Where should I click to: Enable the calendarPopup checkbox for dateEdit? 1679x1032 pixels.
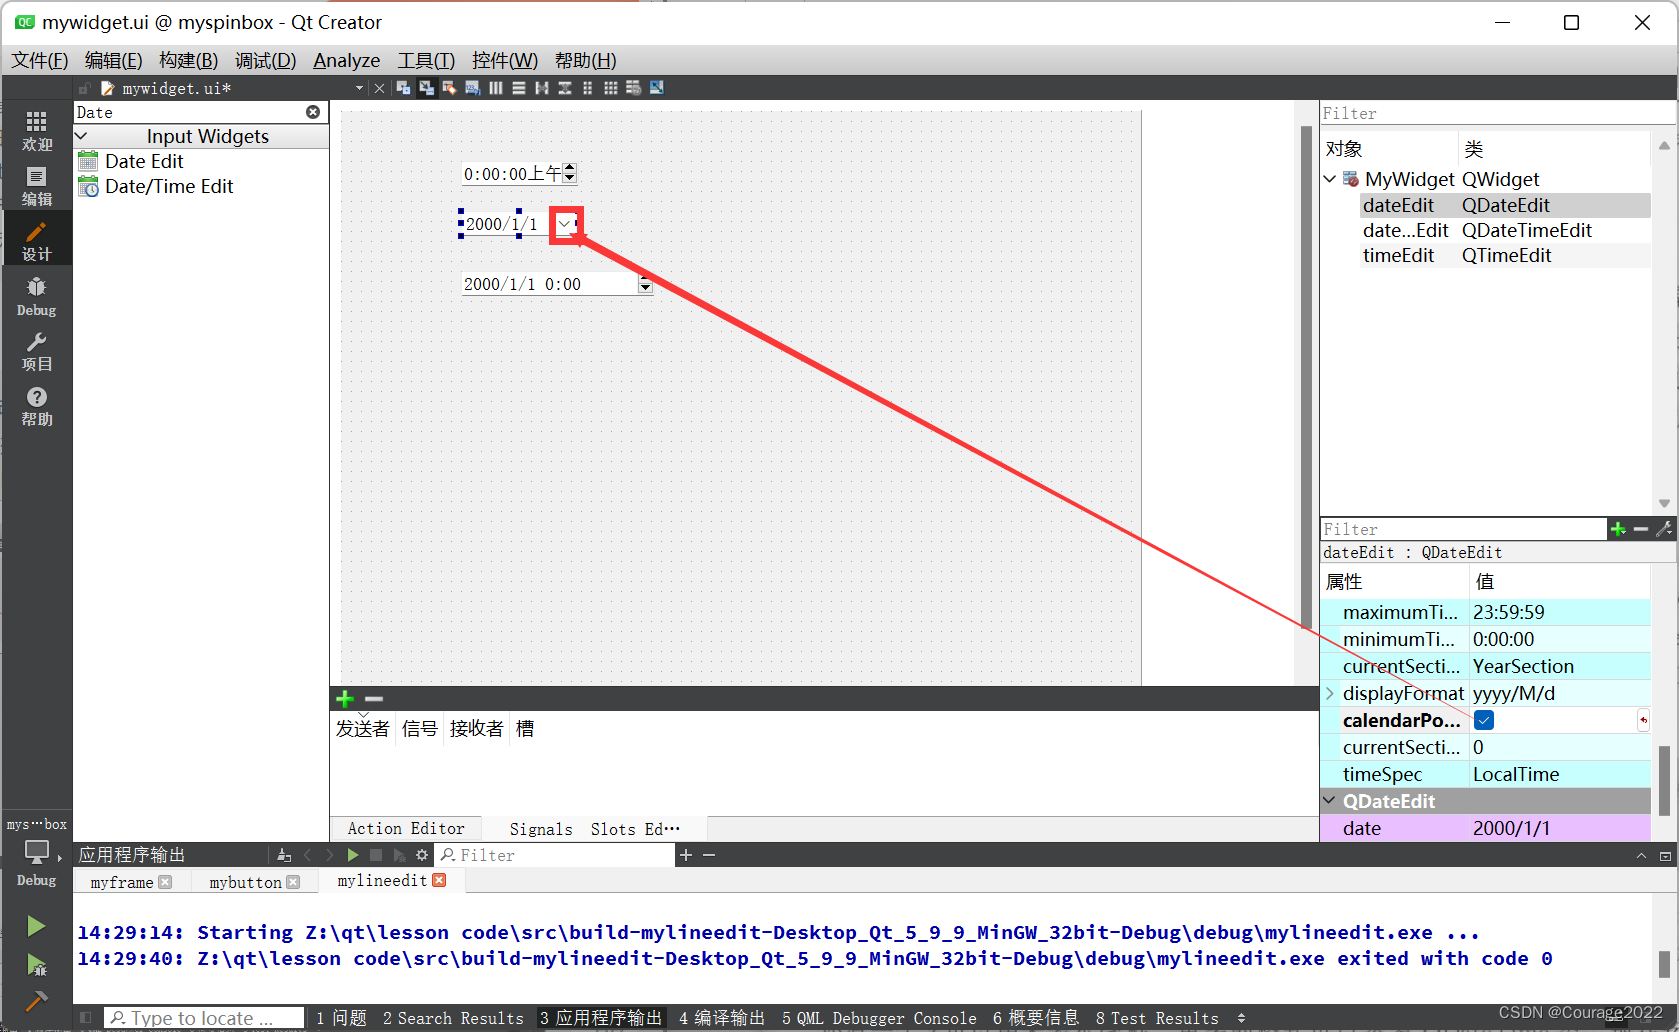click(x=1483, y=720)
